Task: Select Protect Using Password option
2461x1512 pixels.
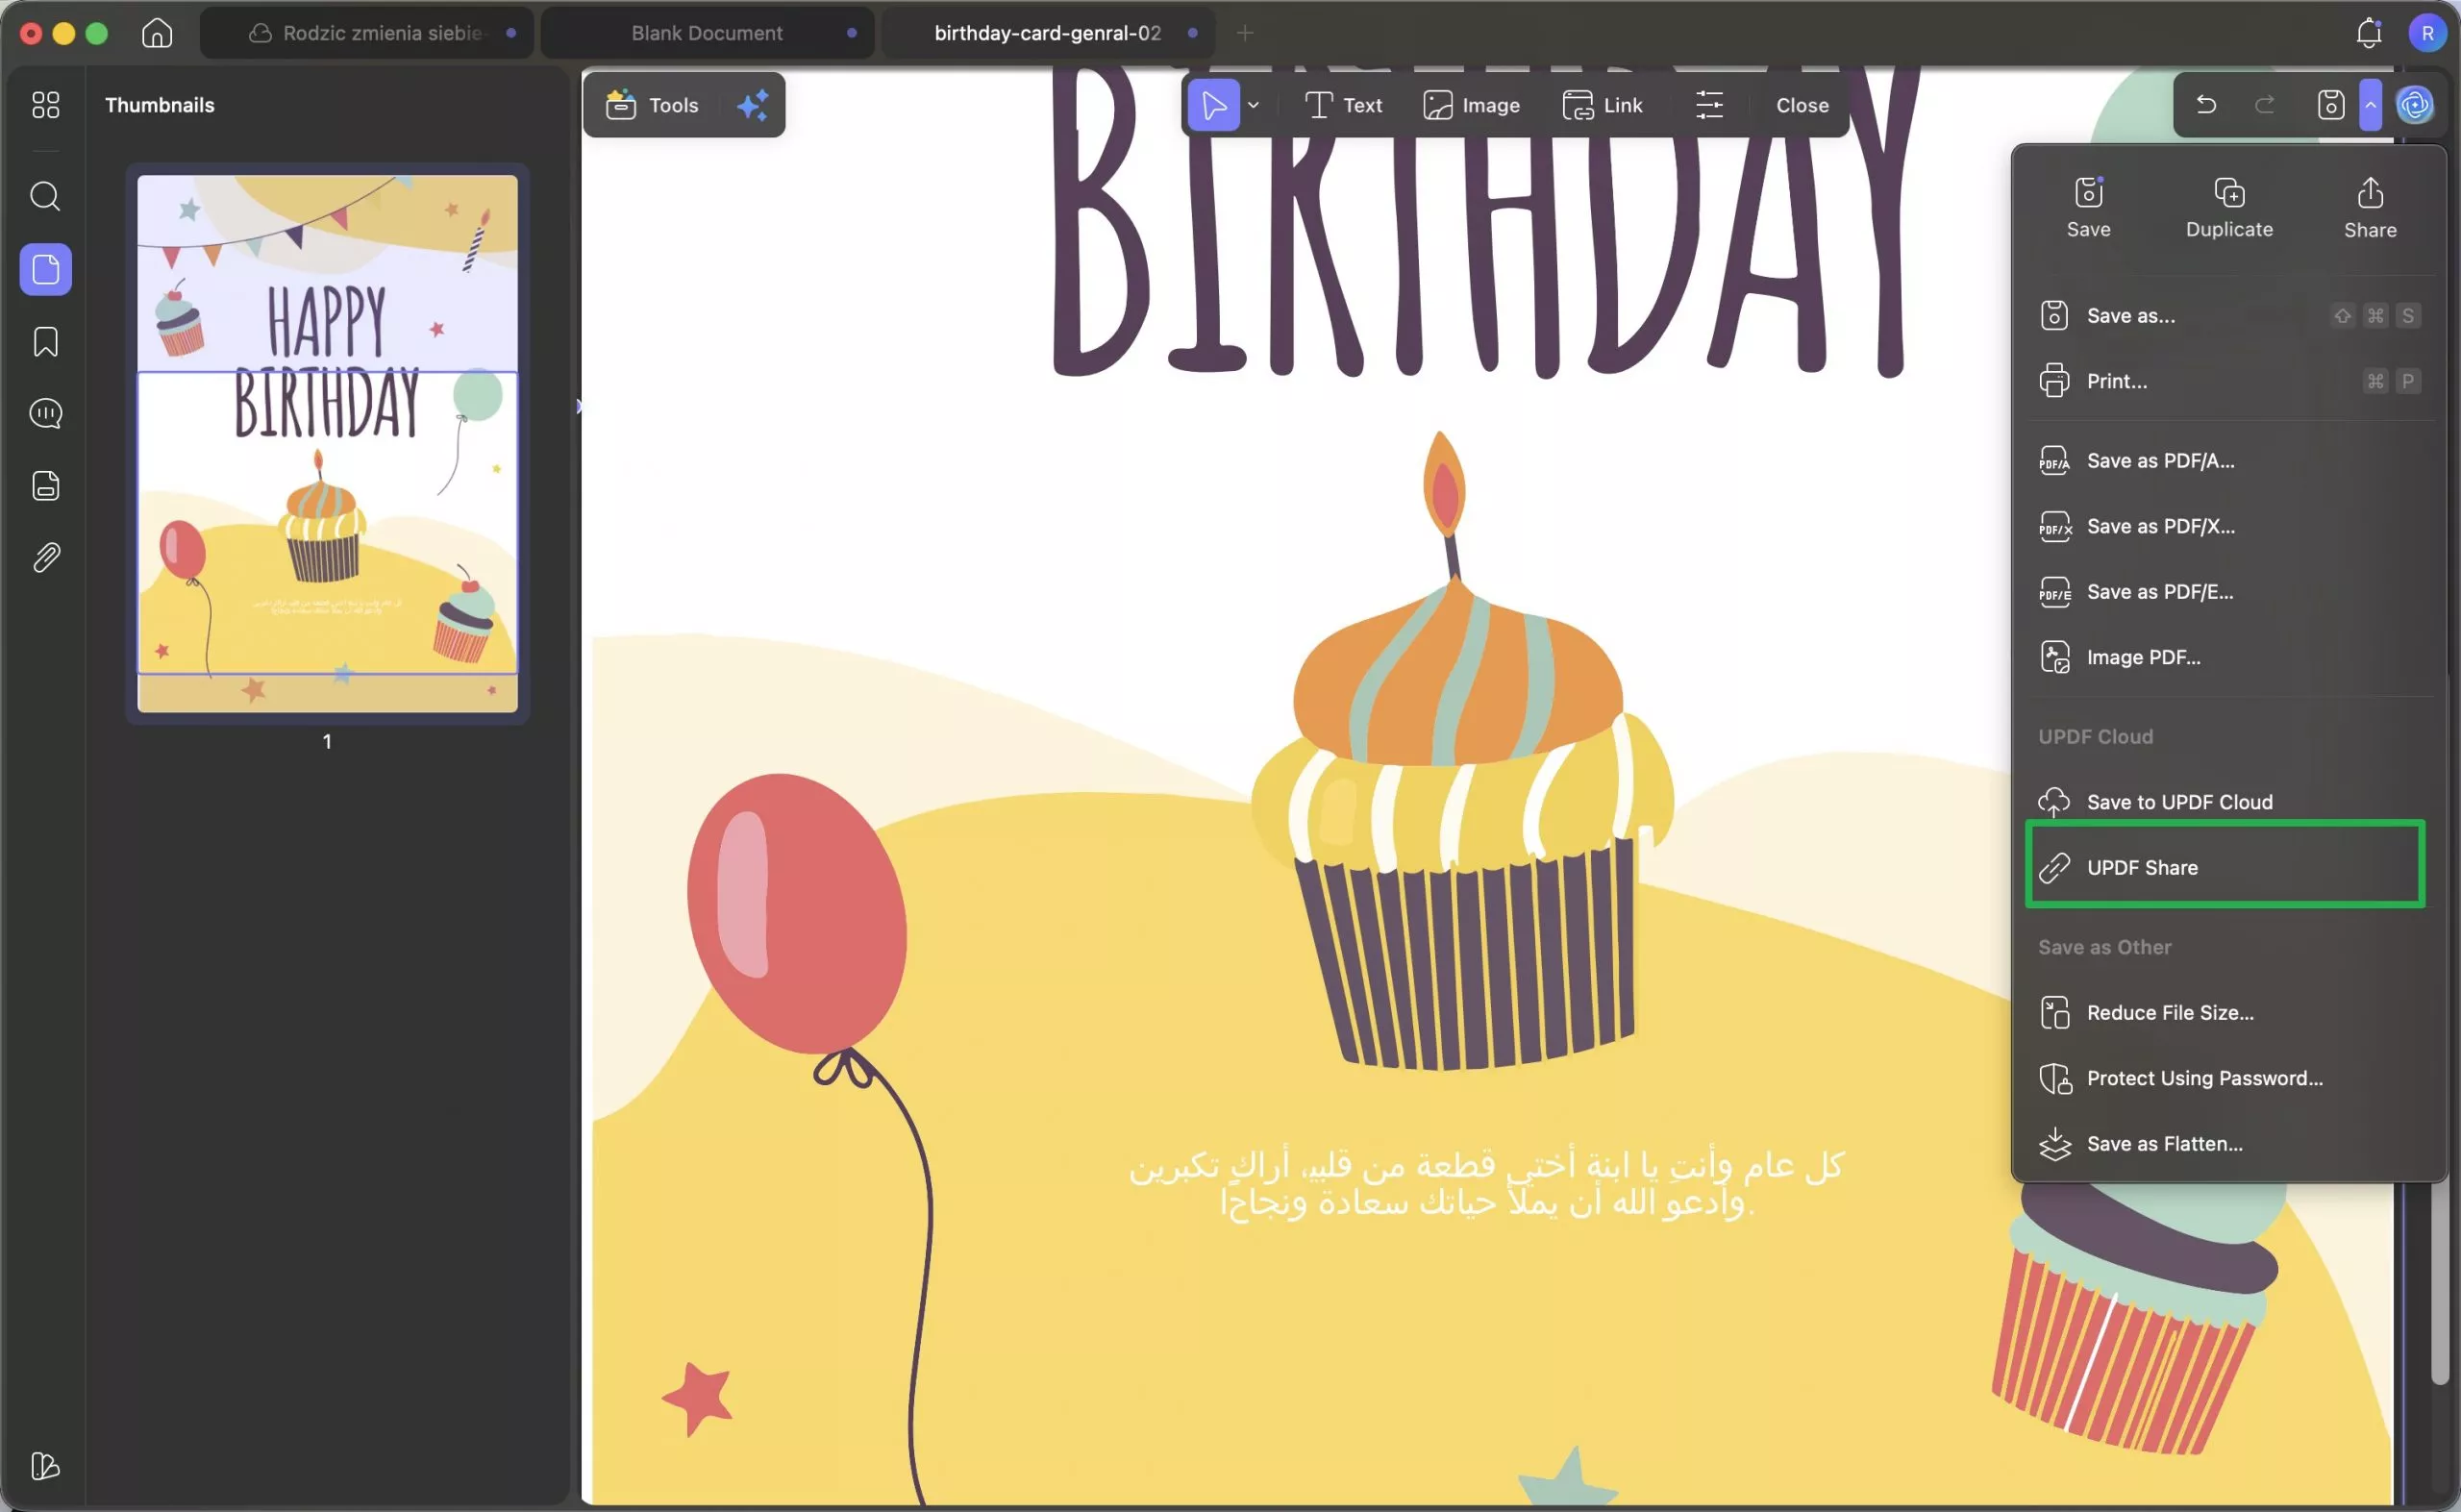Action: pos(2203,1078)
